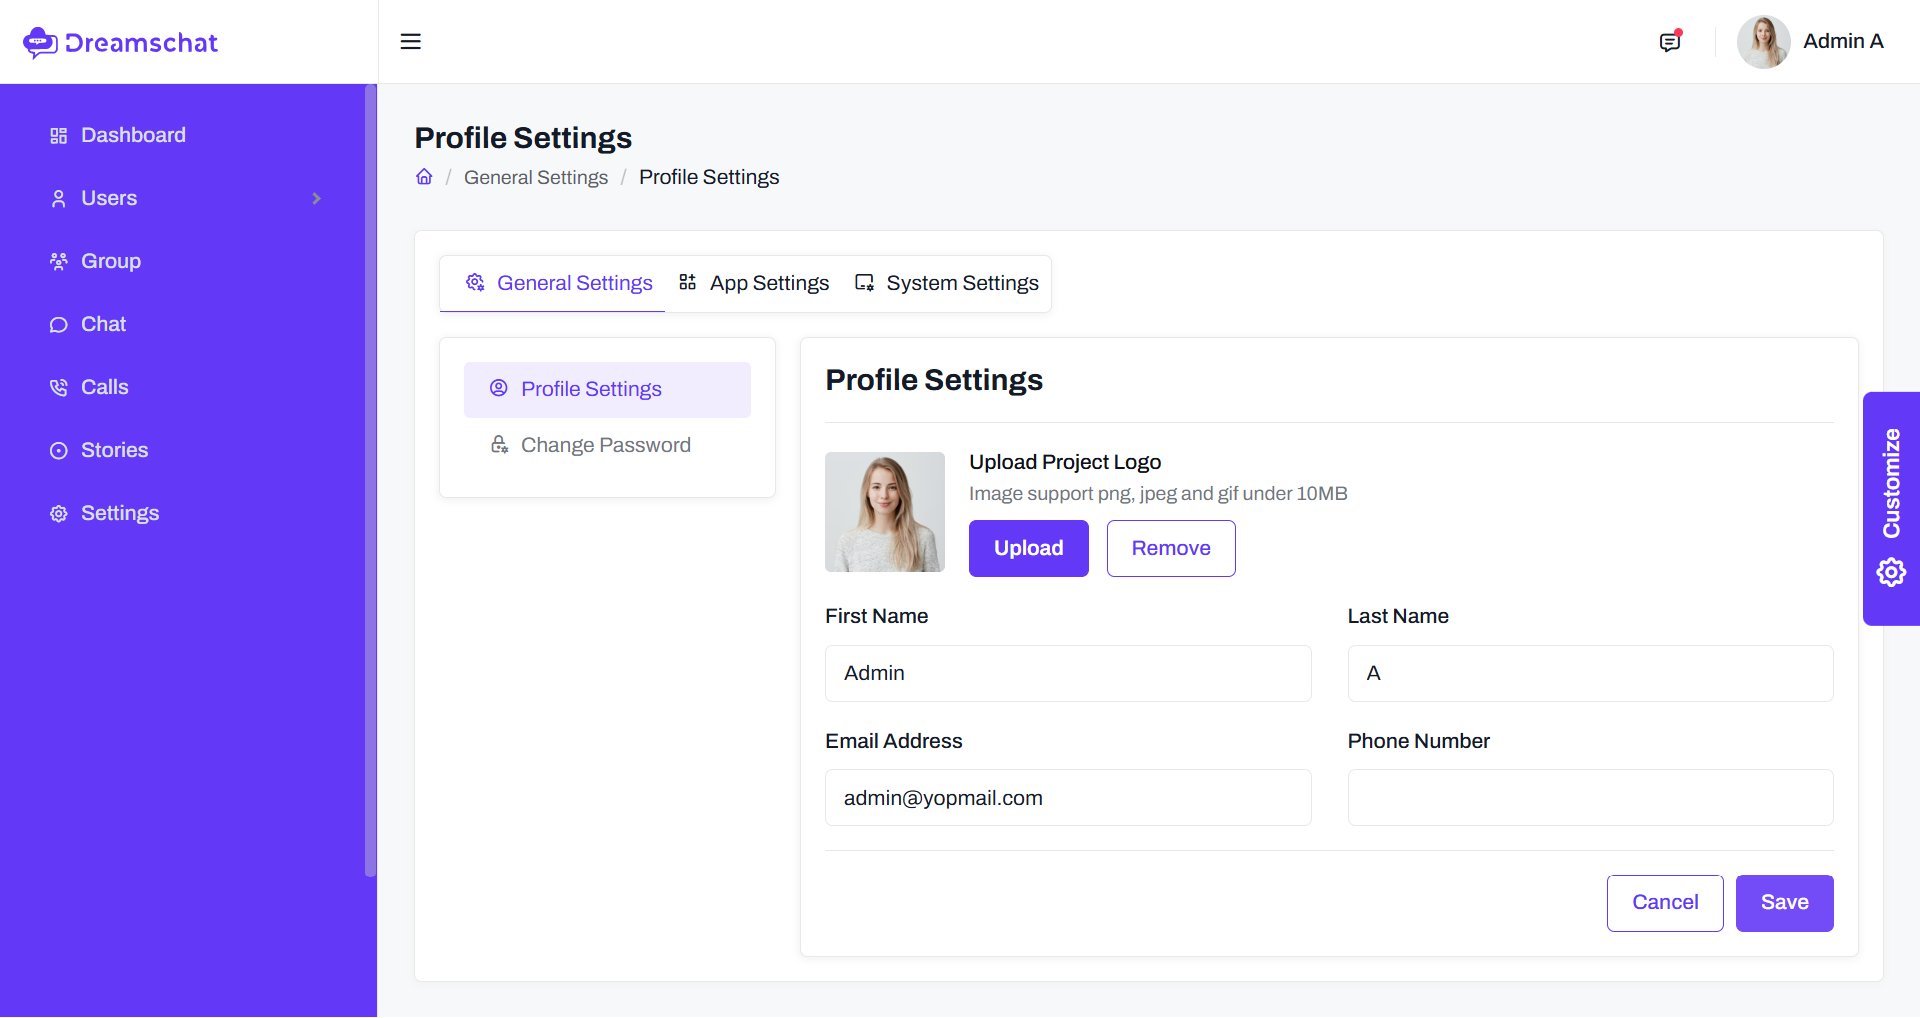This screenshot has height=1018, width=1920.
Task: Open the Admin A user menu name
Action: click(x=1843, y=41)
